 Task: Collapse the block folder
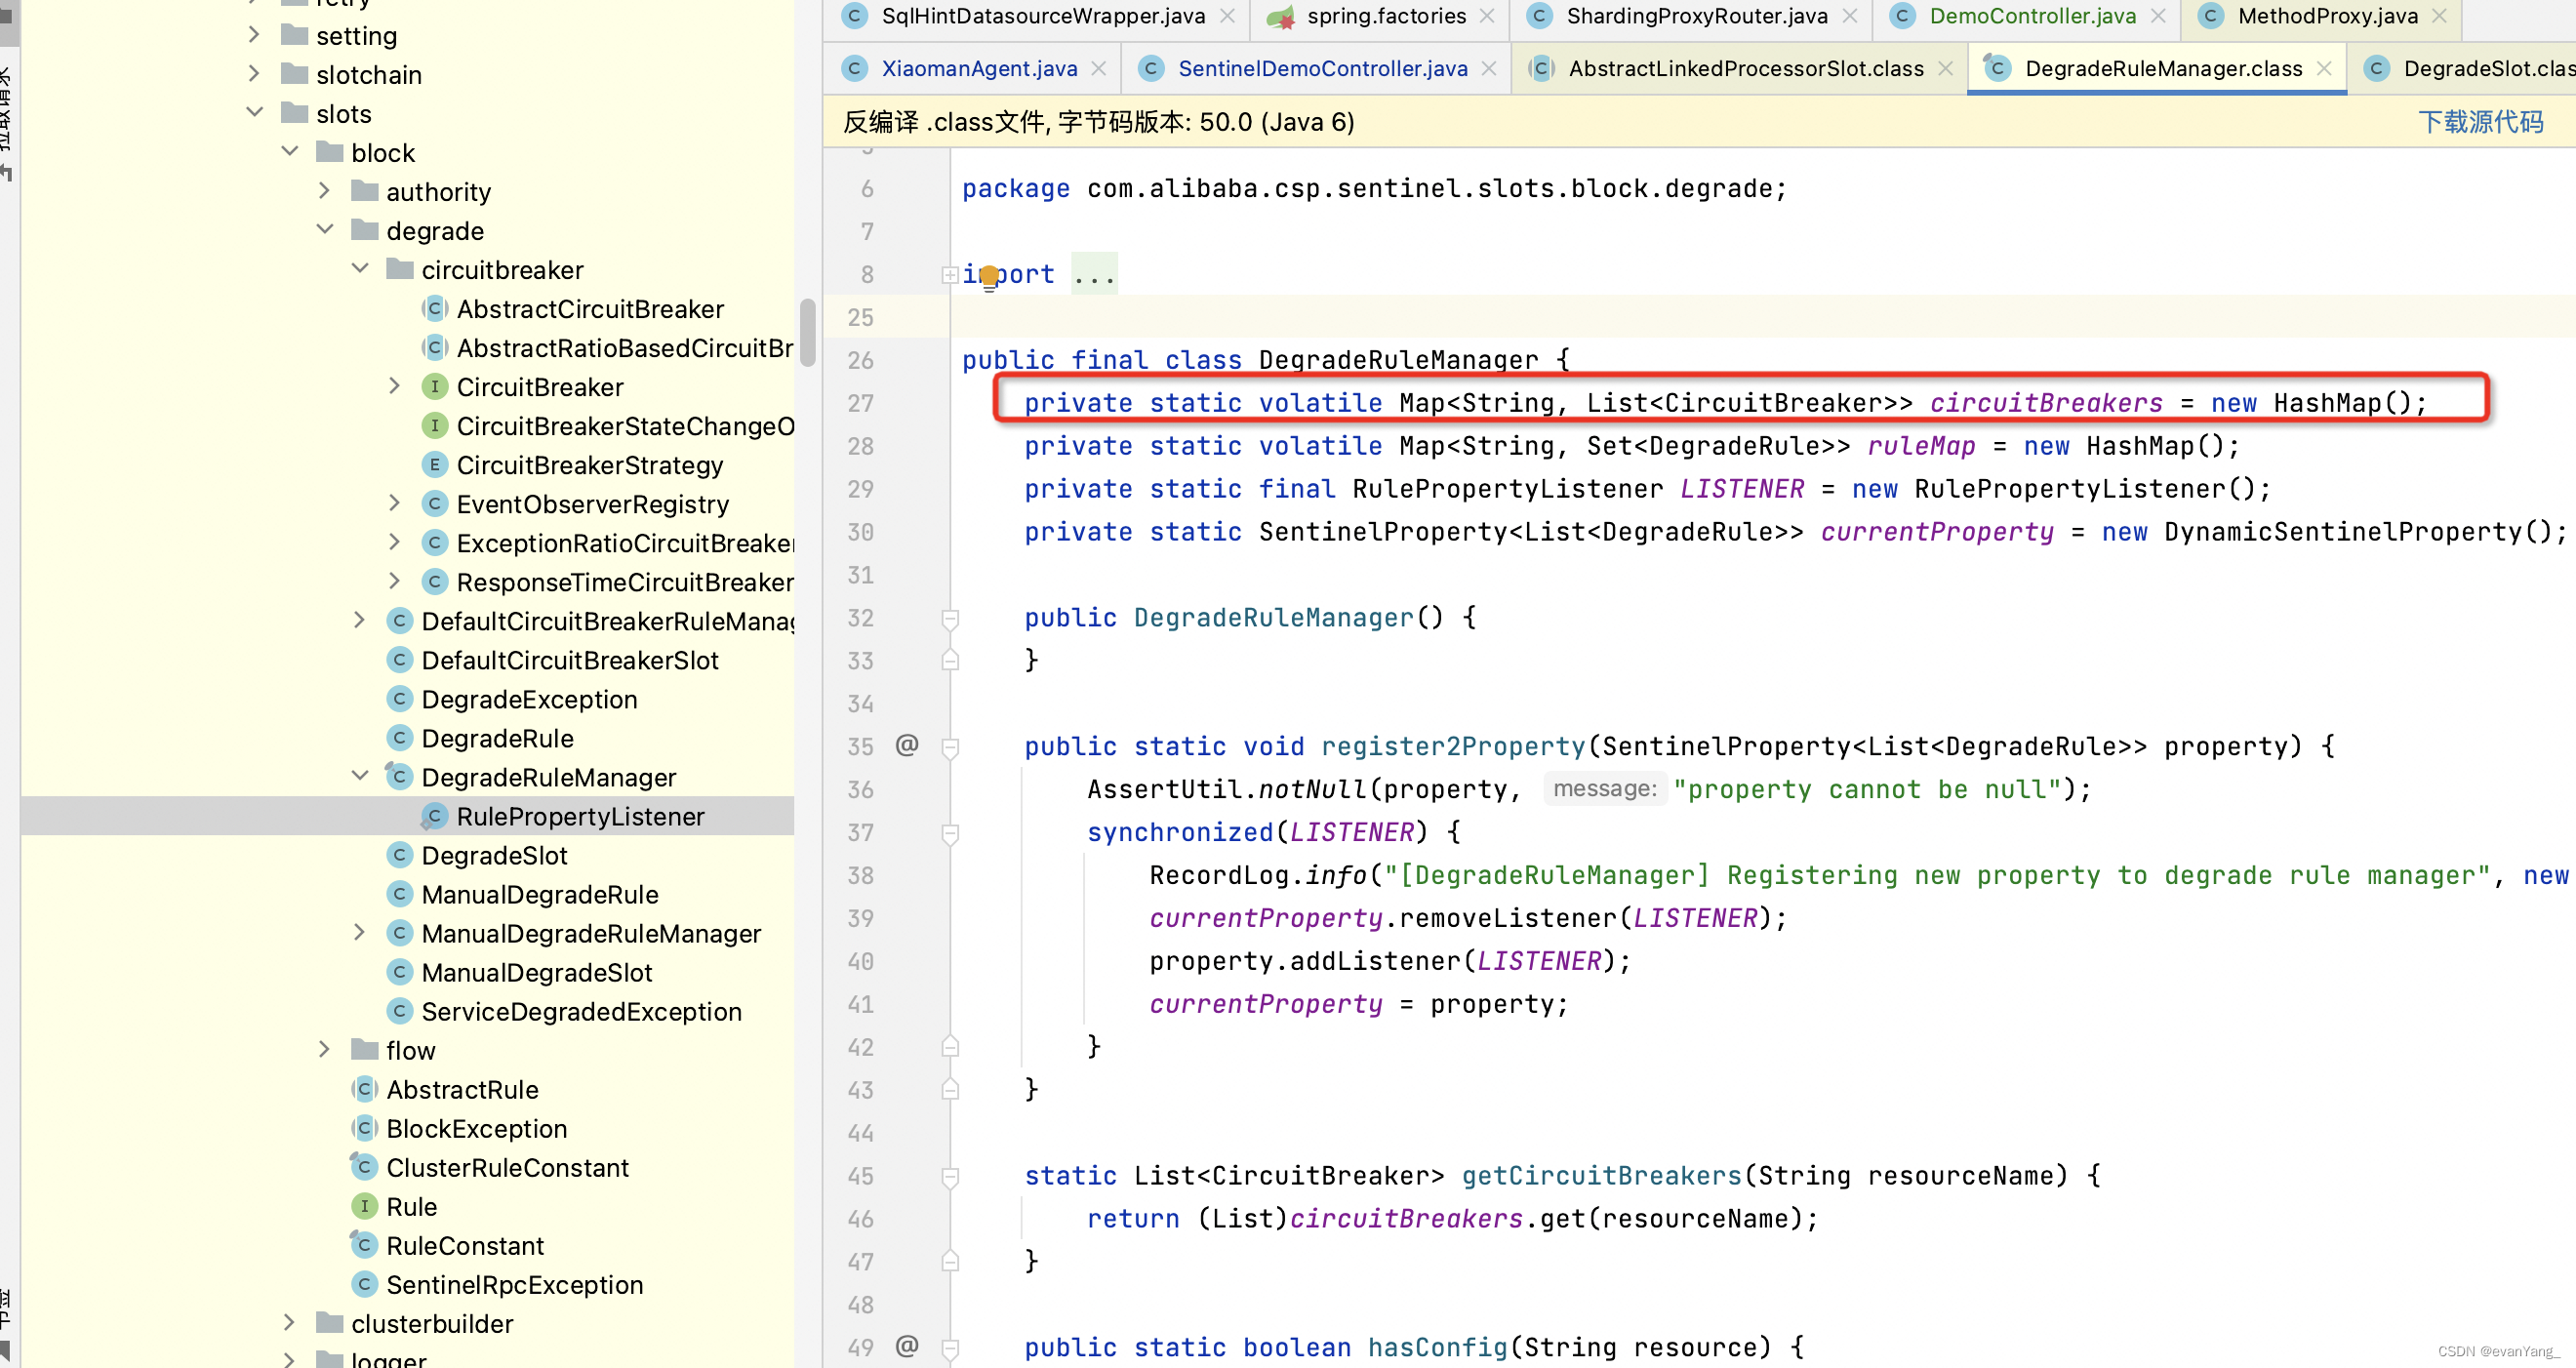(290, 152)
